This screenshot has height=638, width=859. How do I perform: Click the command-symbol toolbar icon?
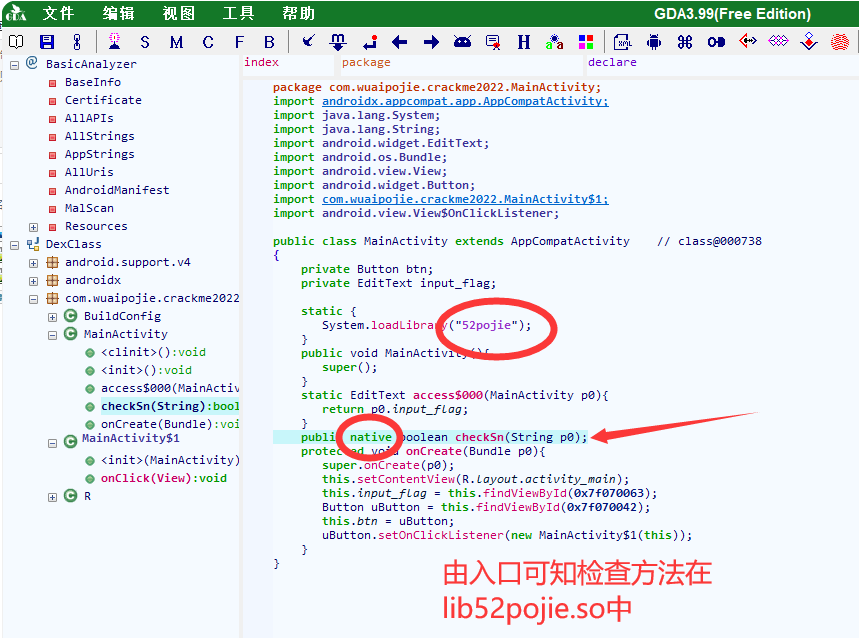pyautogui.click(x=685, y=42)
